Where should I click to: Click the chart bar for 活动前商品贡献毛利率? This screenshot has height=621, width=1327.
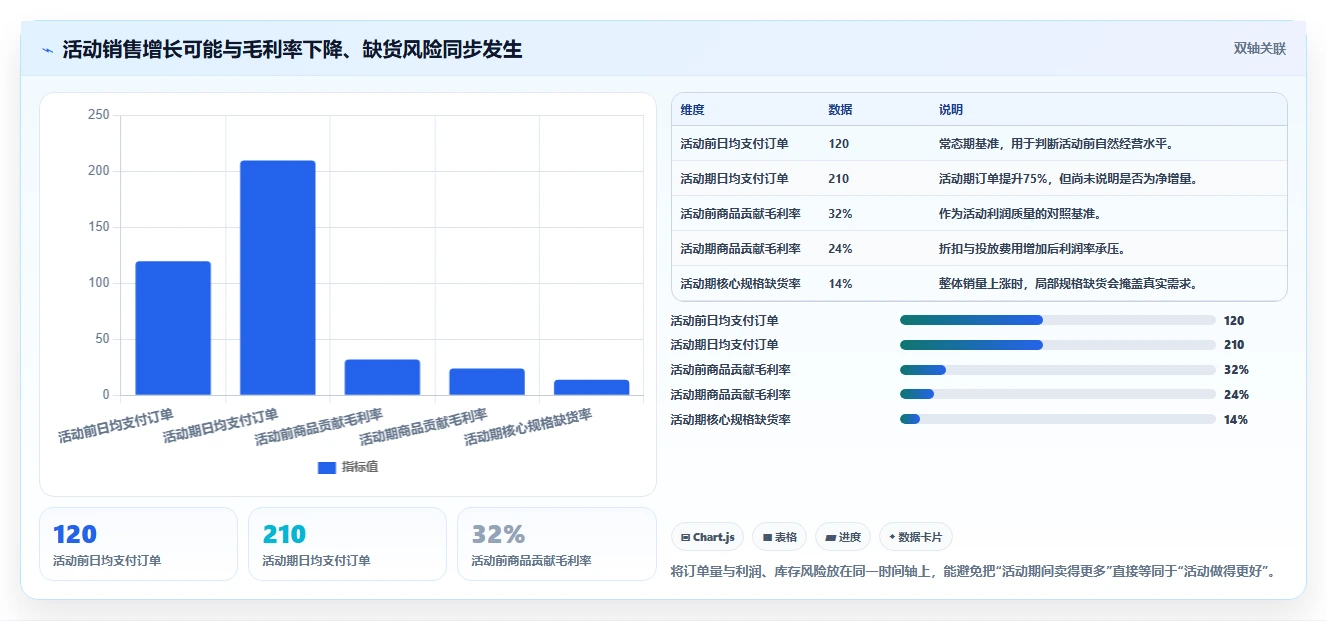click(x=382, y=377)
